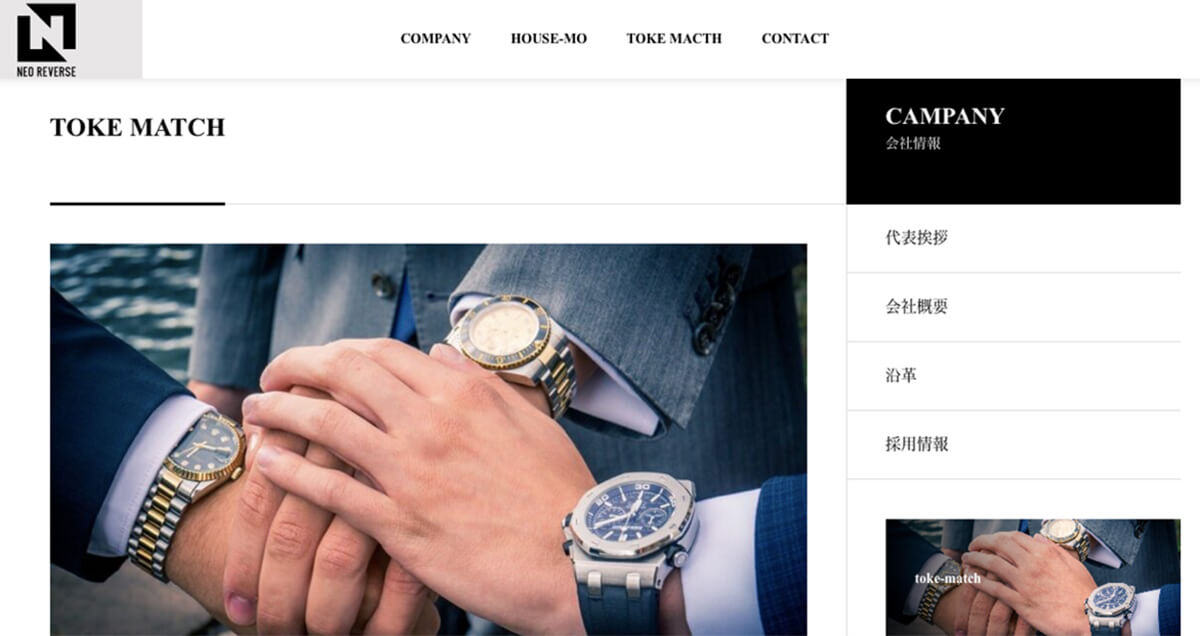1200x636 pixels.
Task: Click the large main photo of stacked hands
Action: 428,440
